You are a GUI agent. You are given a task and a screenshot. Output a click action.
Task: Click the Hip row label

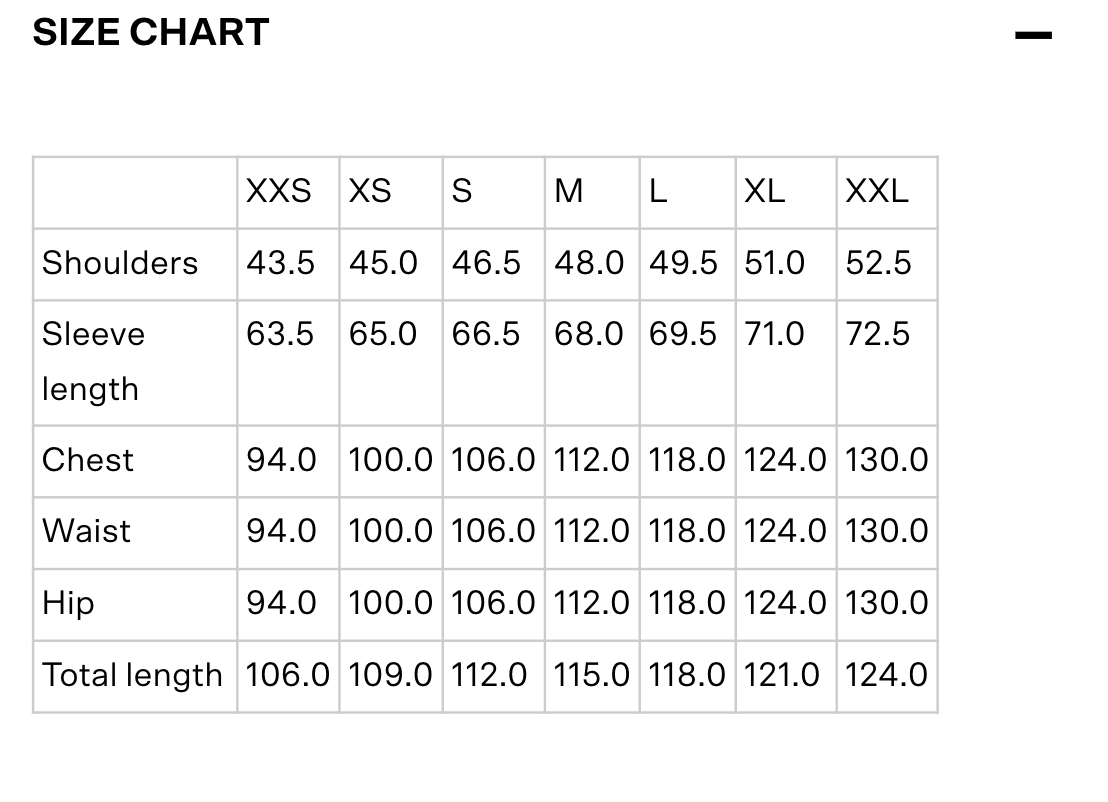pos(68,603)
